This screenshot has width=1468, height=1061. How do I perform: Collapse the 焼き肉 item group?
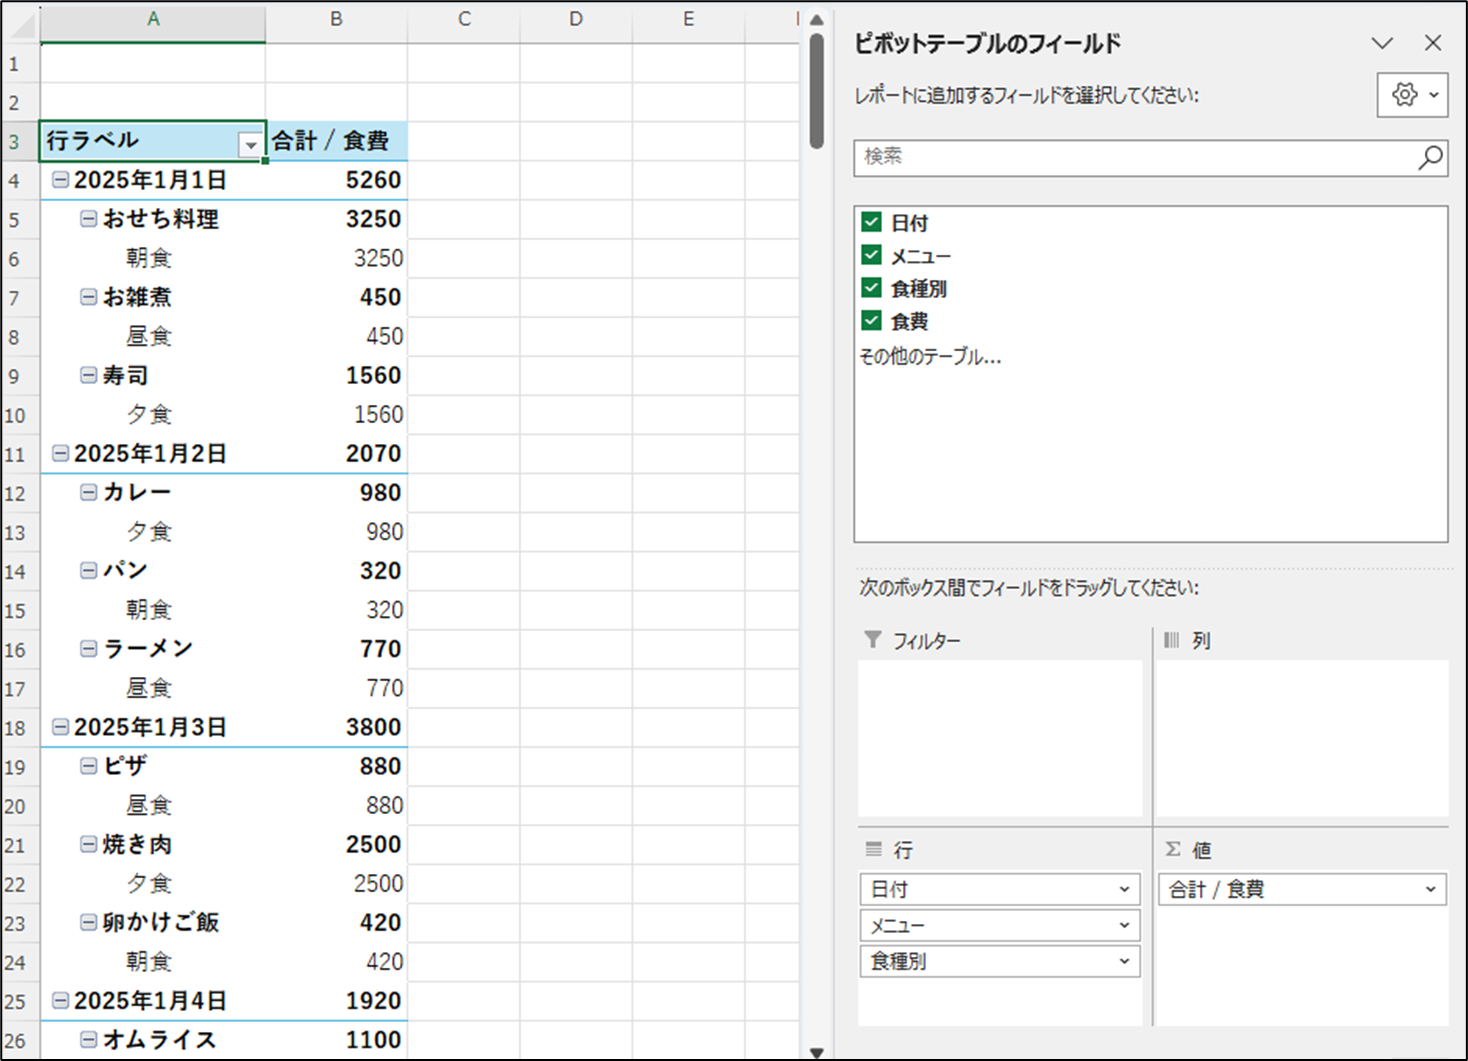89,845
